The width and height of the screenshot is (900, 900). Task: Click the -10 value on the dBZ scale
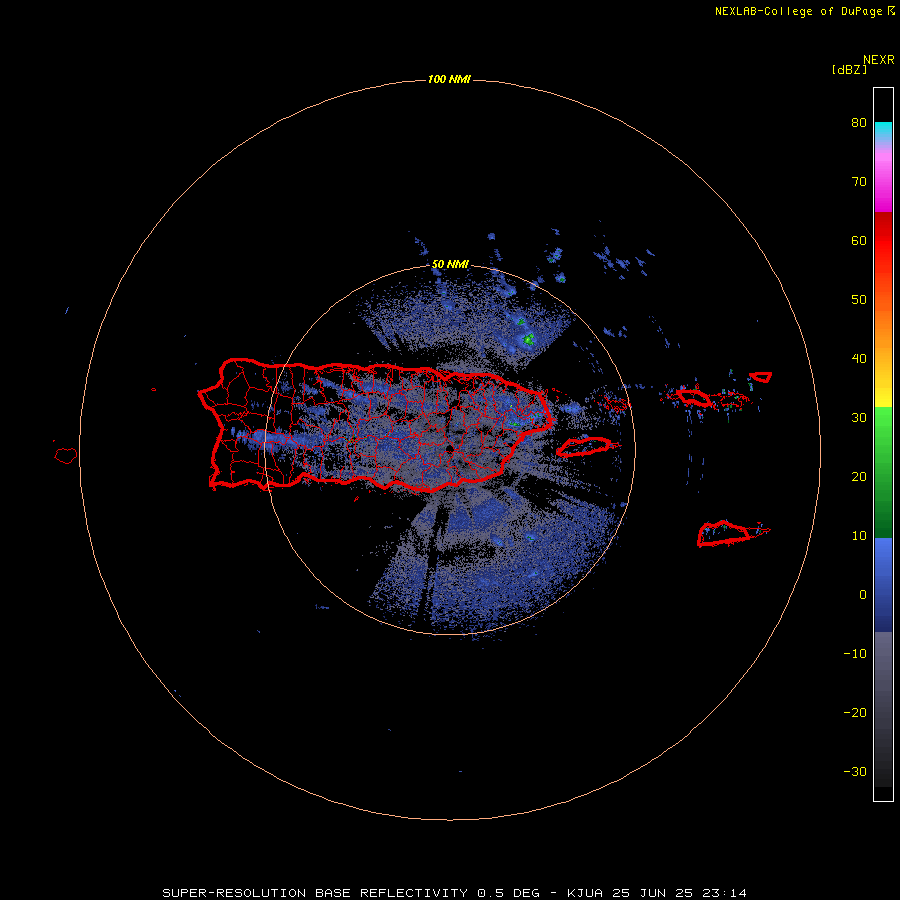click(855, 654)
